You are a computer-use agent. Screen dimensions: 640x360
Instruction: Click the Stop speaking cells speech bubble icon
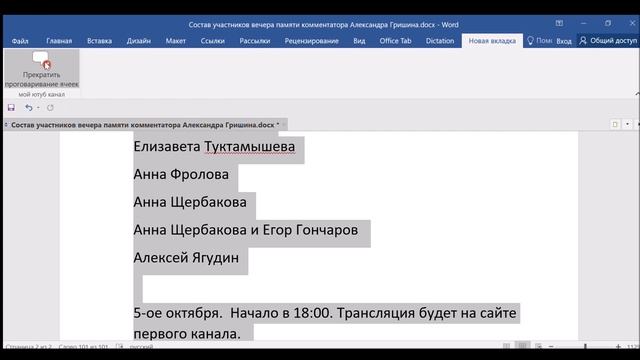point(41,60)
